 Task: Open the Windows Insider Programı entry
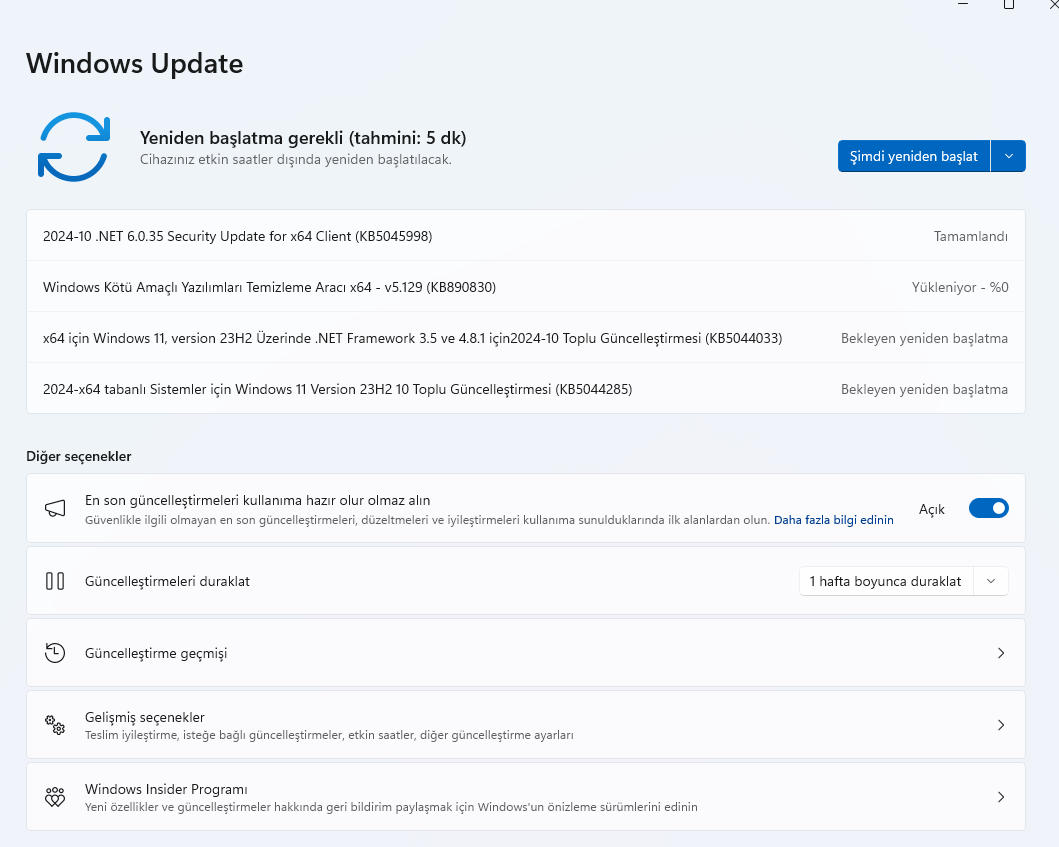click(166, 789)
